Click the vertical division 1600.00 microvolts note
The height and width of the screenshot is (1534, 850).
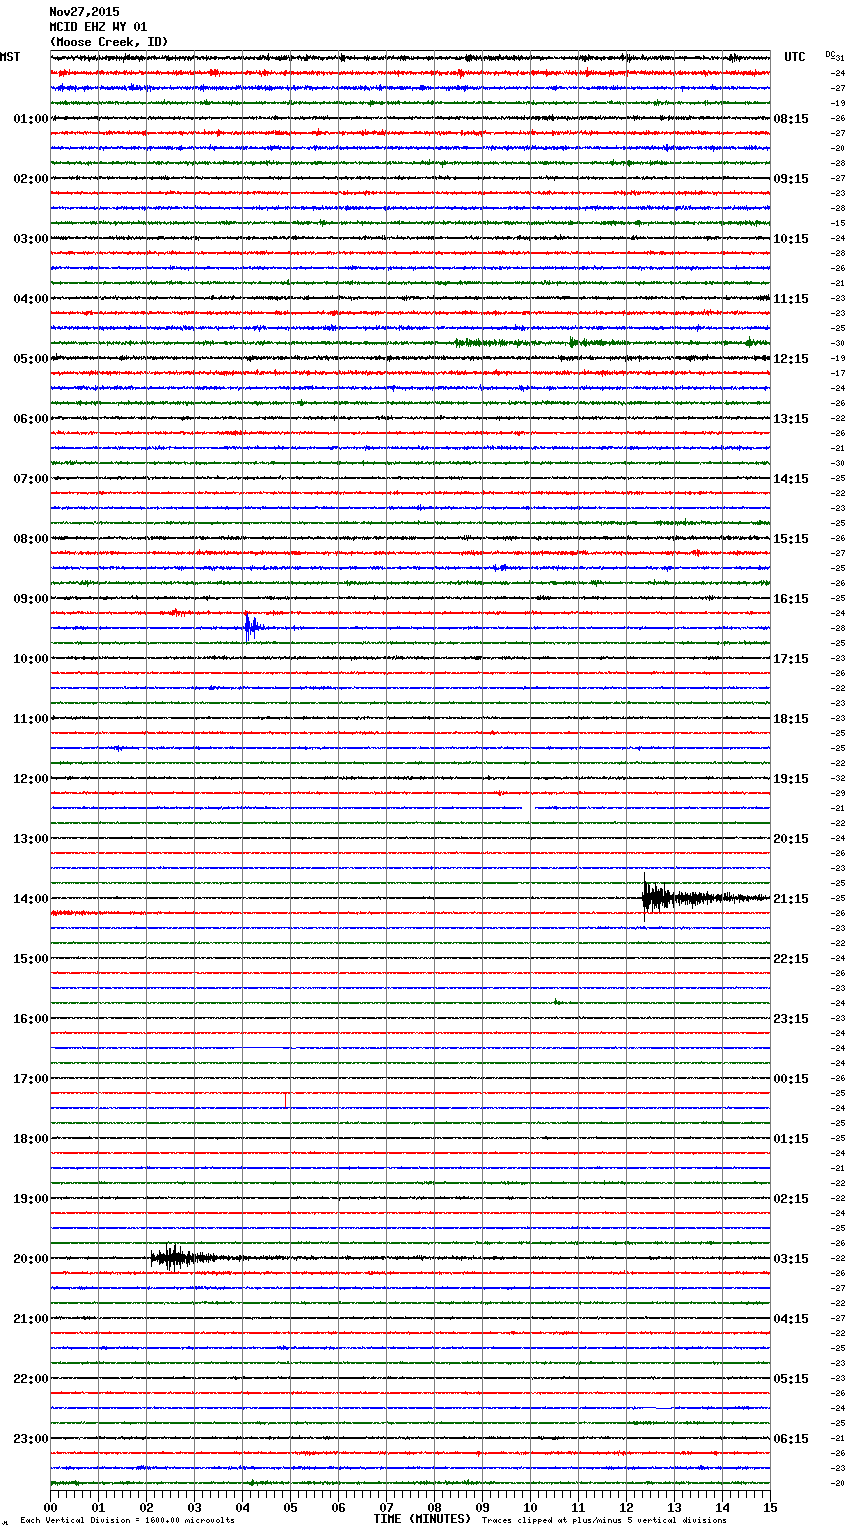click(127, 1521)
